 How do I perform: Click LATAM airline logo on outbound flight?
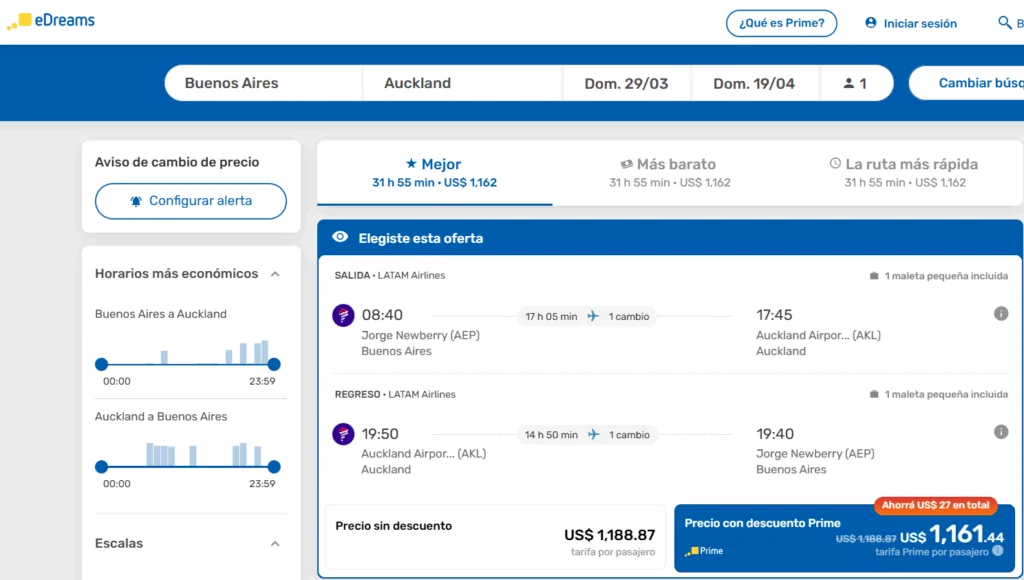click(x=343, y=316)
